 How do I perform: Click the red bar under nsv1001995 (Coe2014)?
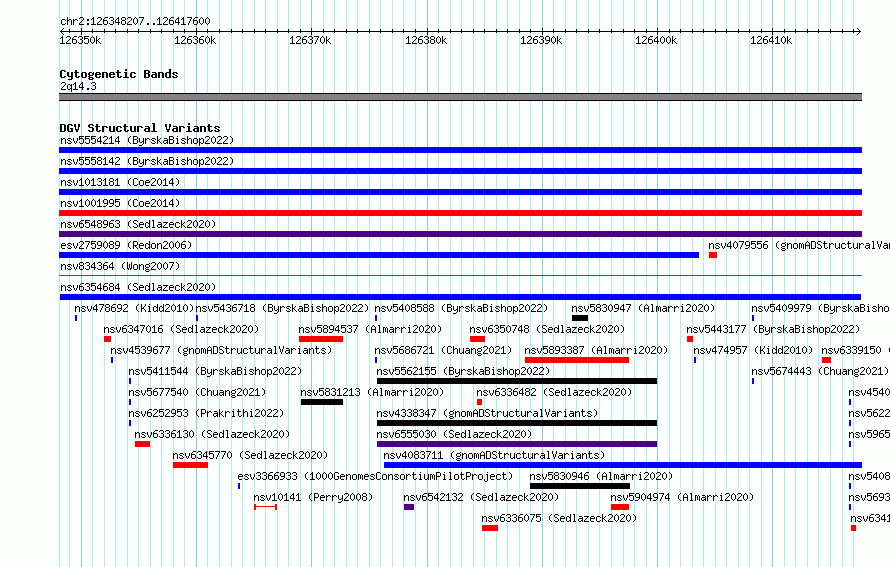[460, 213]
